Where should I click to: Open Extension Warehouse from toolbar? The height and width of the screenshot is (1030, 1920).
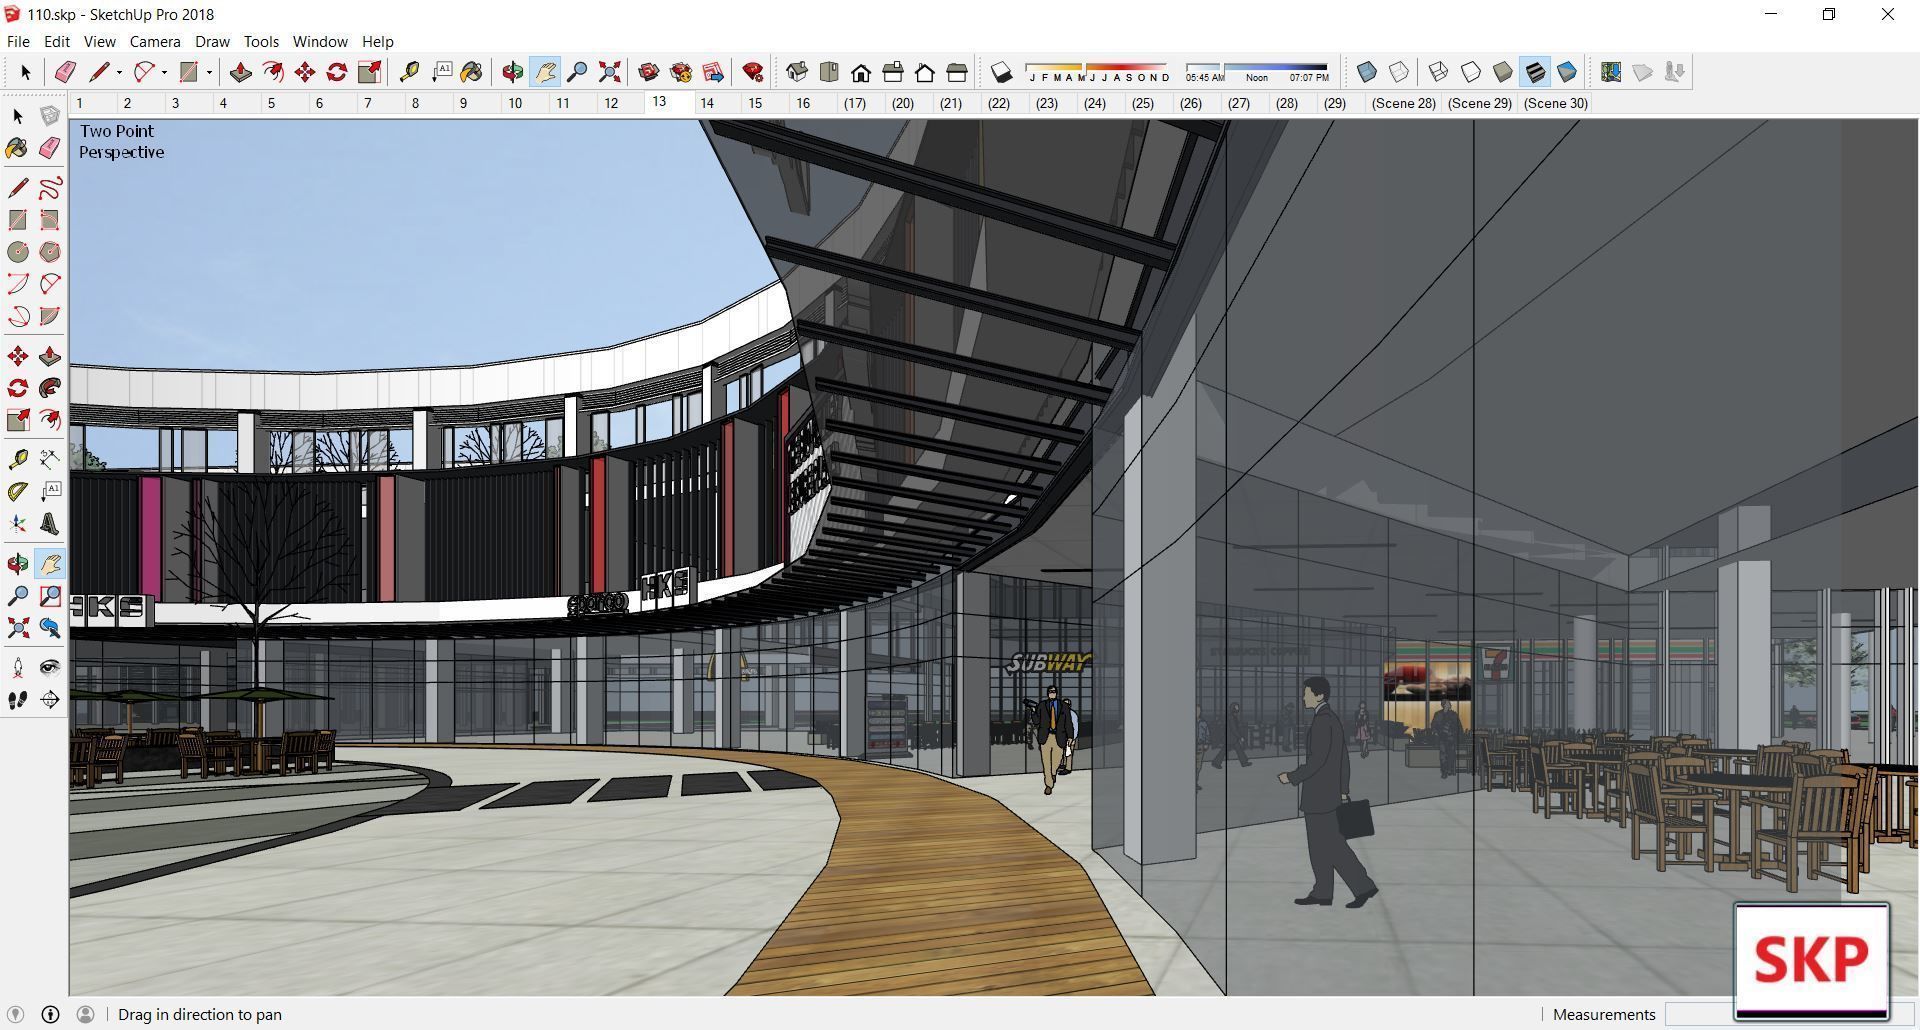[681, 72]
